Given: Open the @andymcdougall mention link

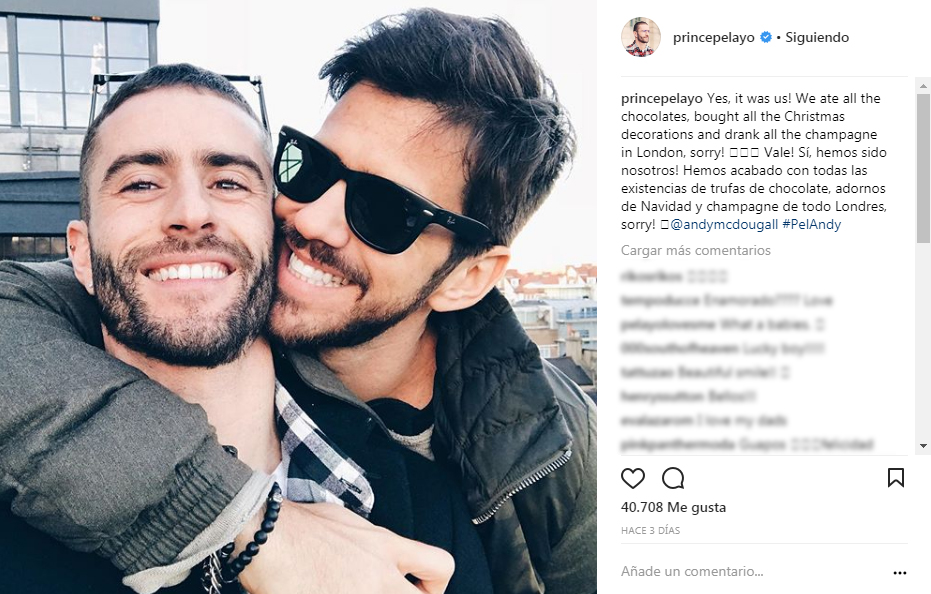Looking at the screenshot, I should pyautogui.click(x=724, y=225).
